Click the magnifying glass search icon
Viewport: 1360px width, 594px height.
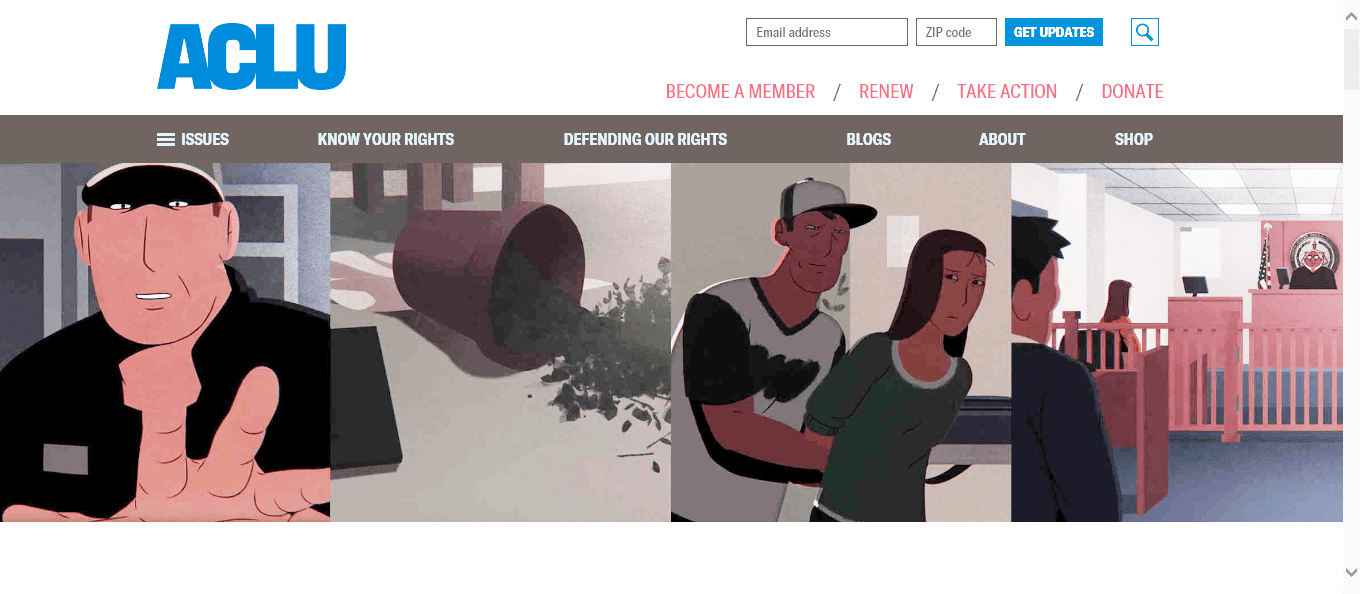click(x=1145, y=32)
